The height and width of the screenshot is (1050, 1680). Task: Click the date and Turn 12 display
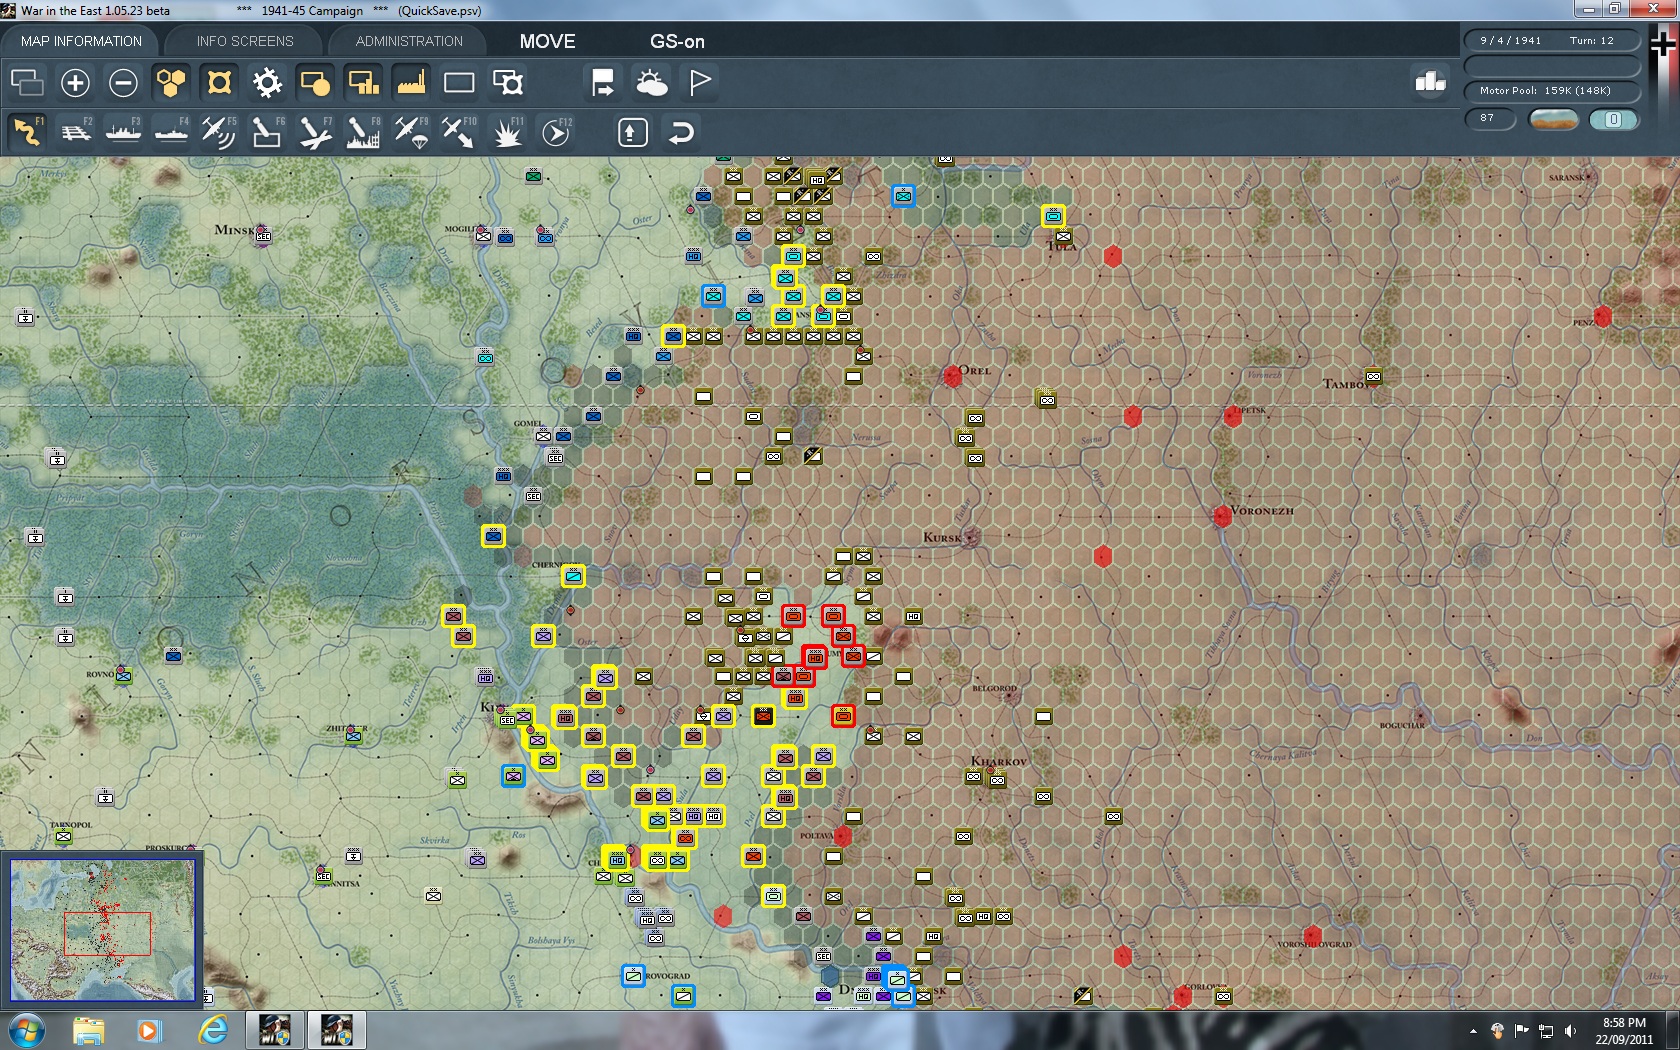pos(1552,40)
